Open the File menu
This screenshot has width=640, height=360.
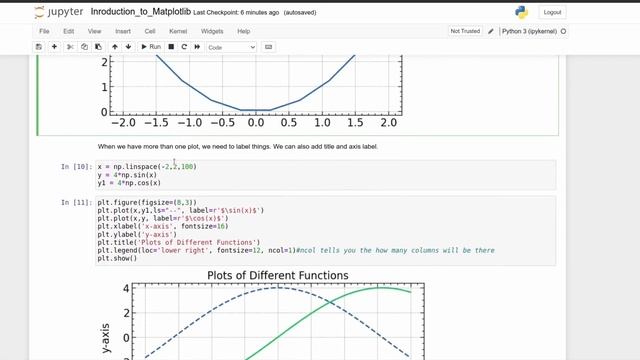click(x=44, y=31)
